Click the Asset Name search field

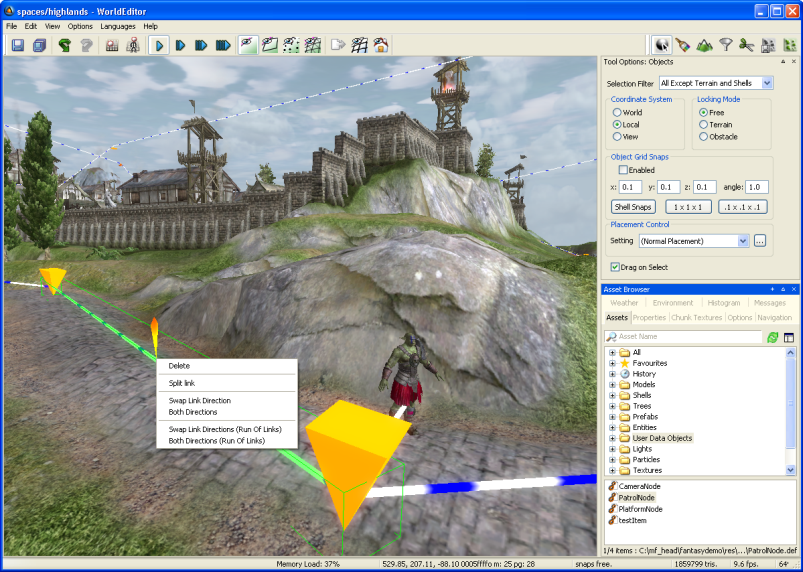point(683,336)
